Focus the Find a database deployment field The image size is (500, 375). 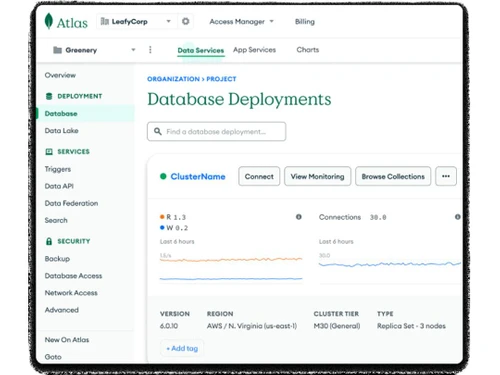click(x=216, y=131)
